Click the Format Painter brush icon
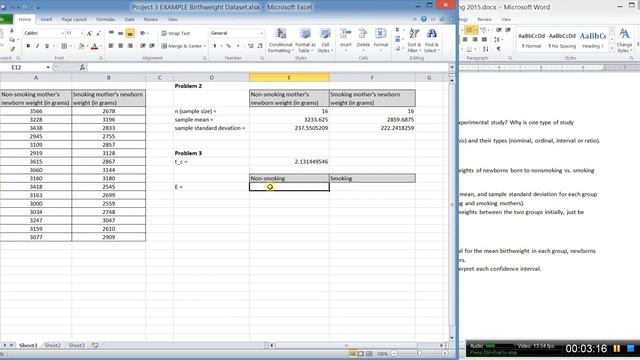640x360 pixels. coord(12,49)
